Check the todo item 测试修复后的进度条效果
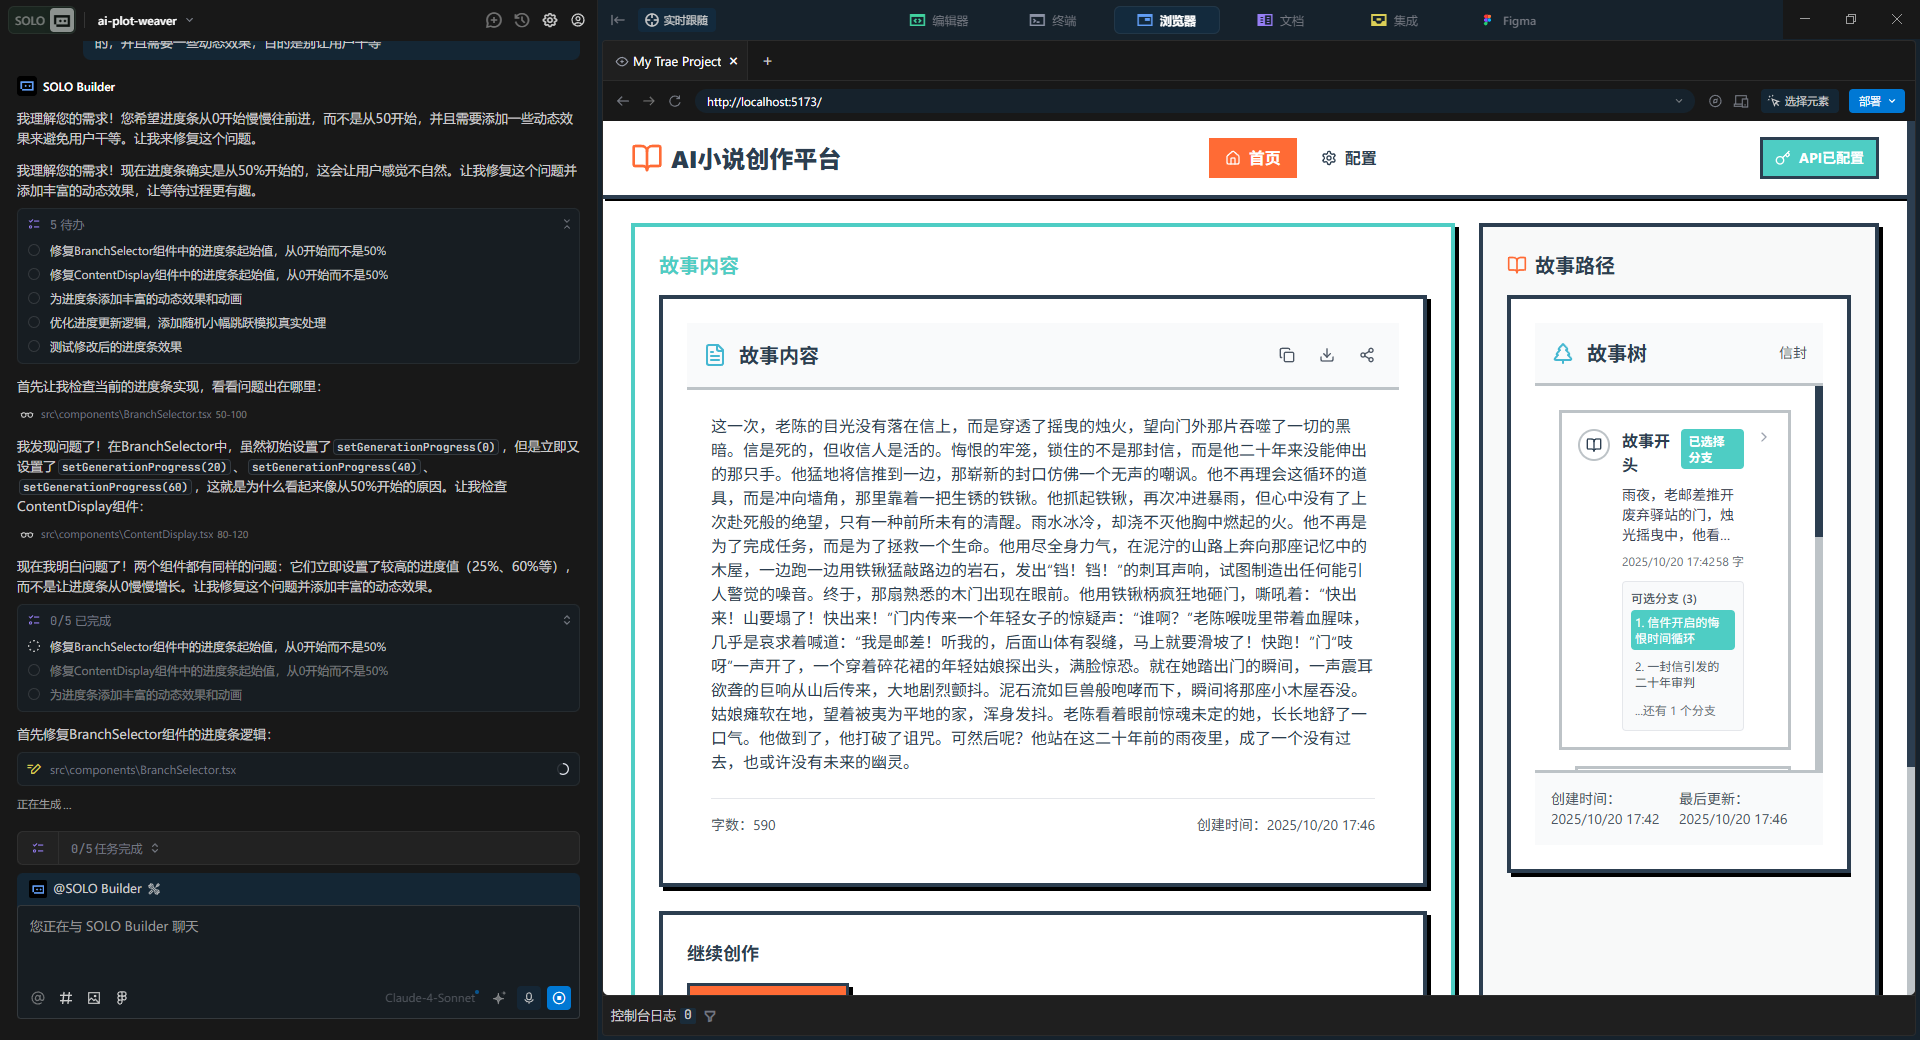The width and height of the screenshot is (1920, 1040). coord(35,346)
